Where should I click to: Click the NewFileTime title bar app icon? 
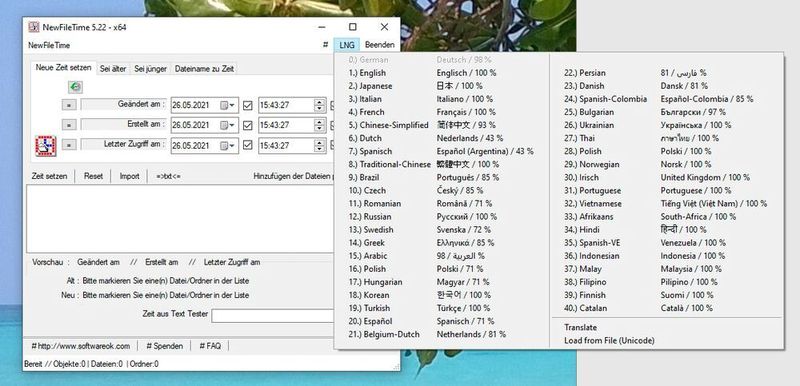tap(34, 27)
